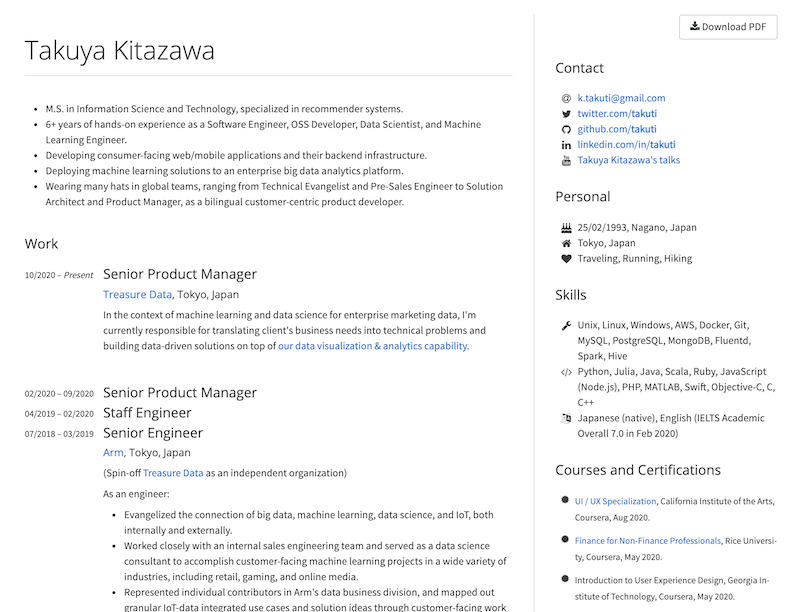Click bullet icon beside Finance for Non-Finance

[565, 539]
